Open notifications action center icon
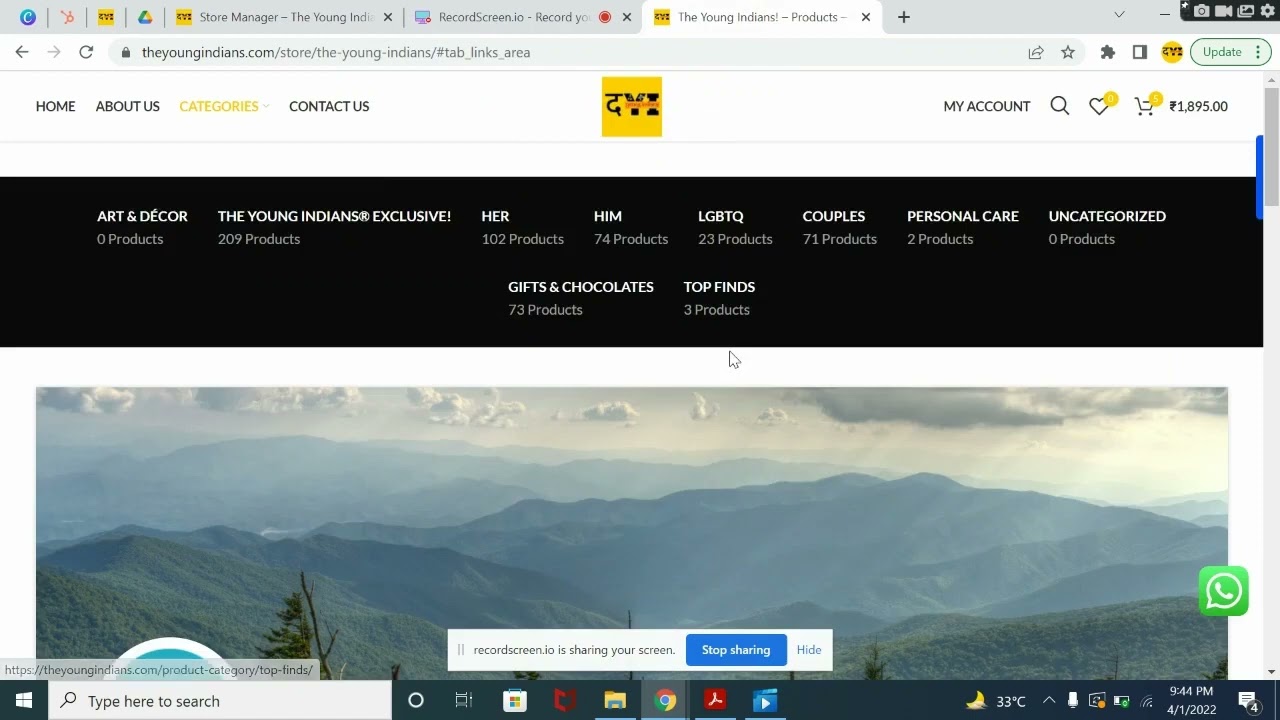This screenshot has width=1280, height=720. coord(1248,701)
